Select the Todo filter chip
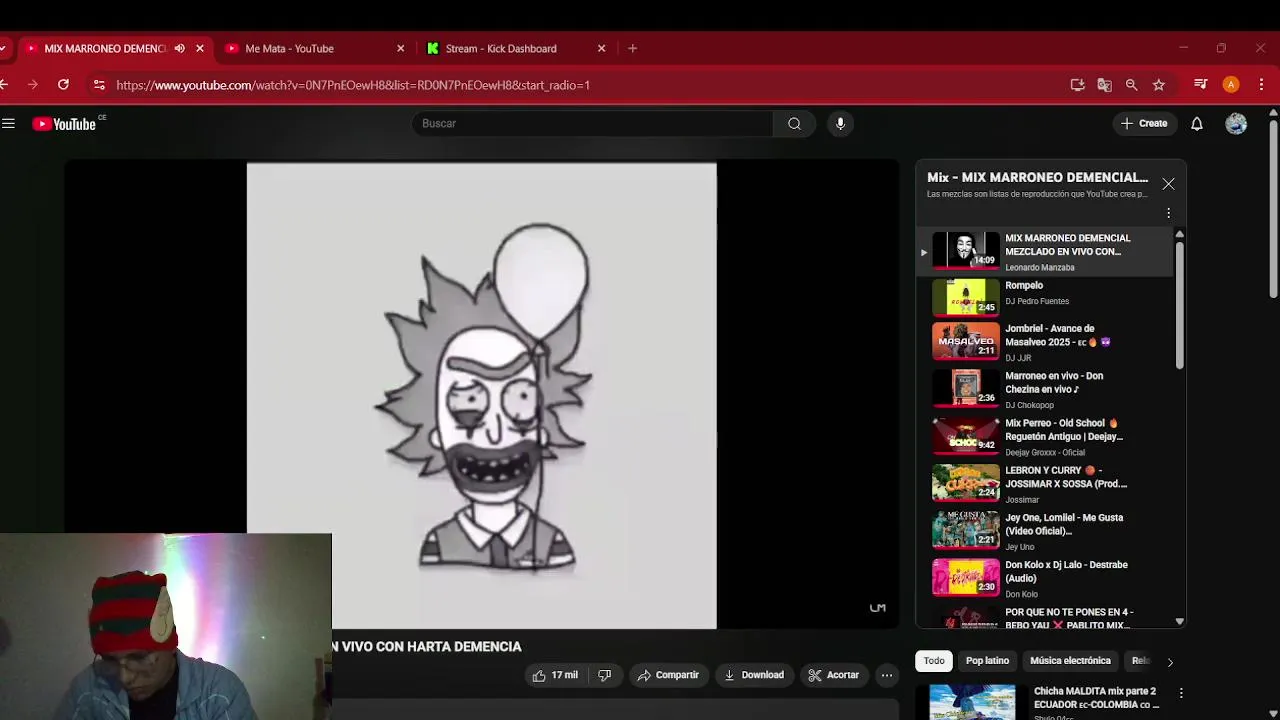Screen dimensions: 1280x720 pos(934,661)
